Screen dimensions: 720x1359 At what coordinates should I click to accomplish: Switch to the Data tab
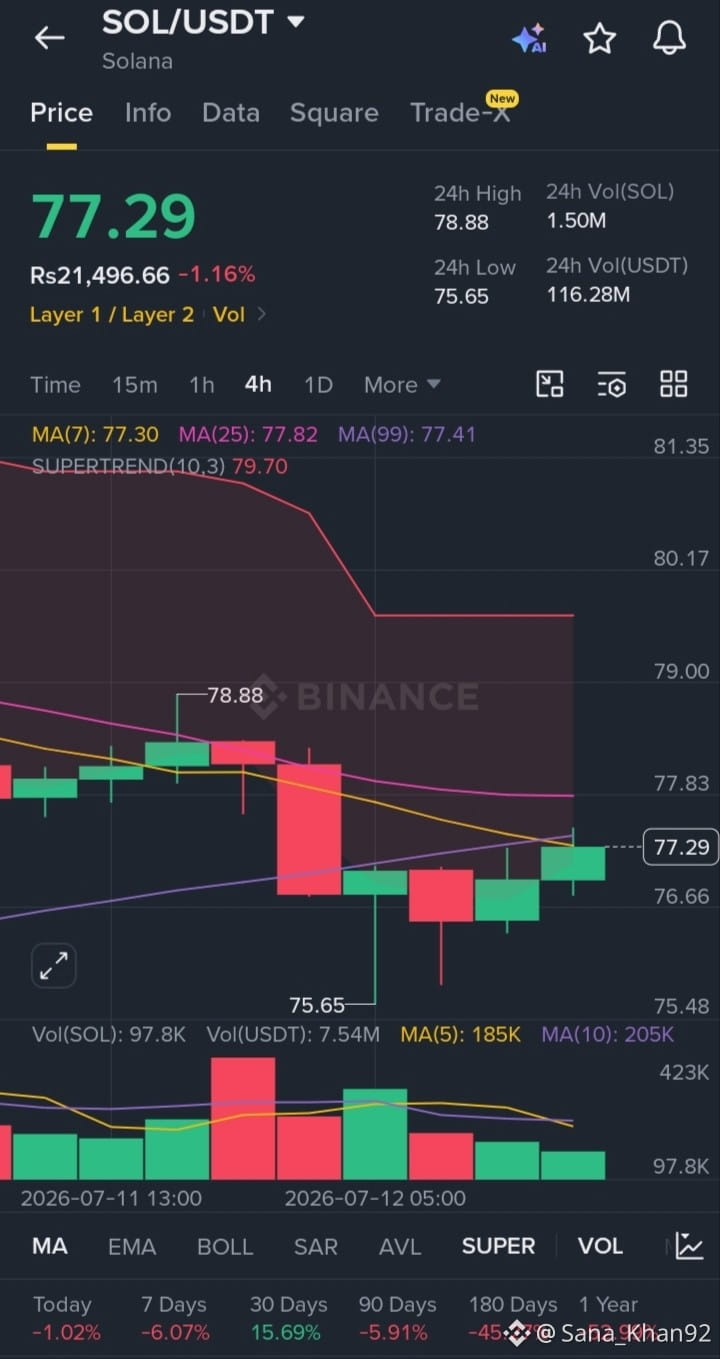231,113
